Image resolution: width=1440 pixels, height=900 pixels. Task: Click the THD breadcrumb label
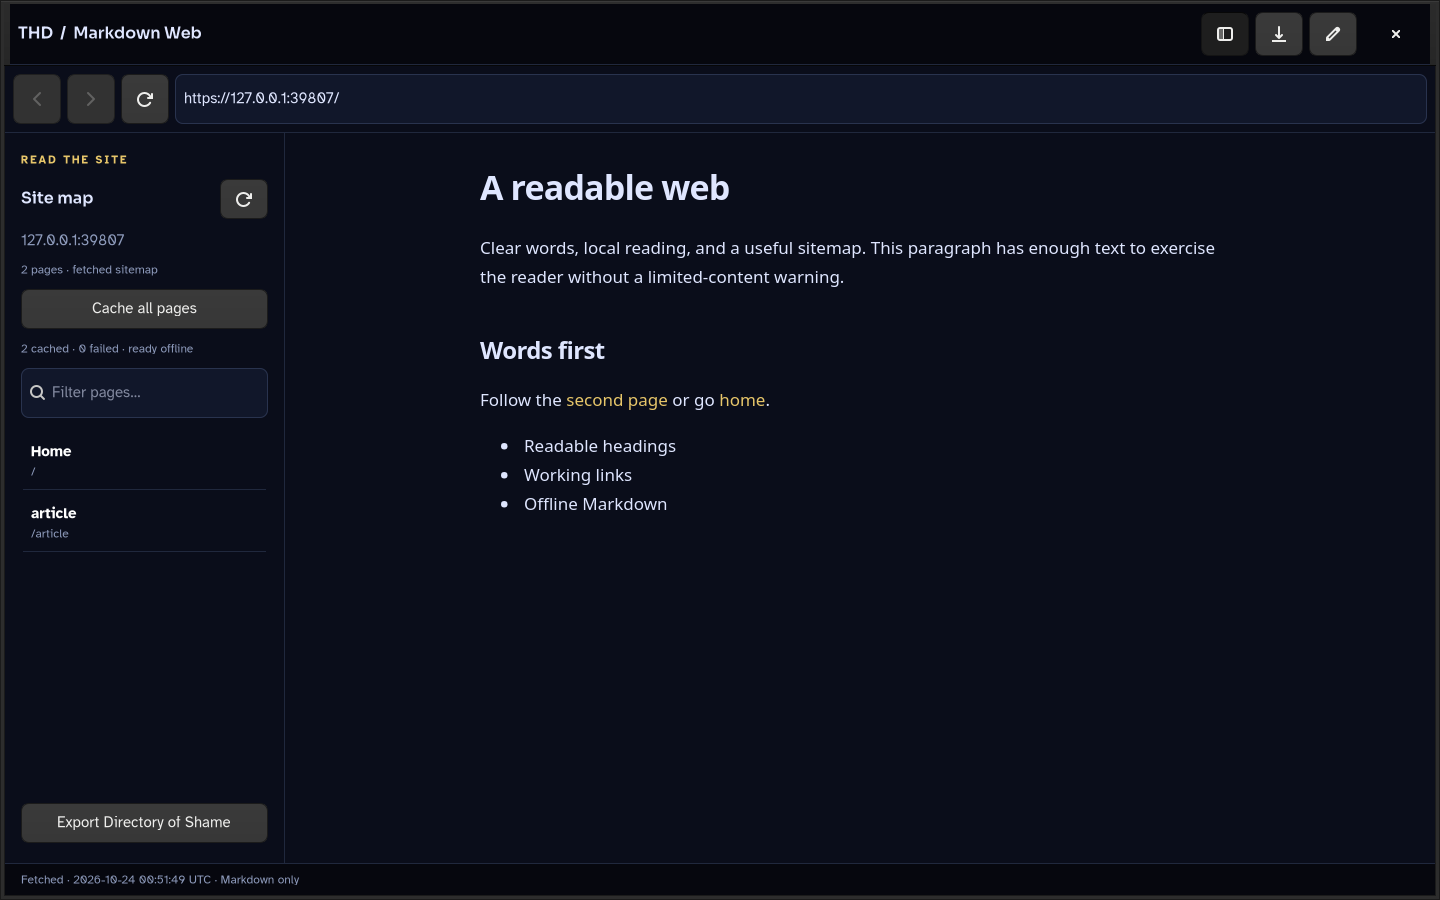pos(35,33)
